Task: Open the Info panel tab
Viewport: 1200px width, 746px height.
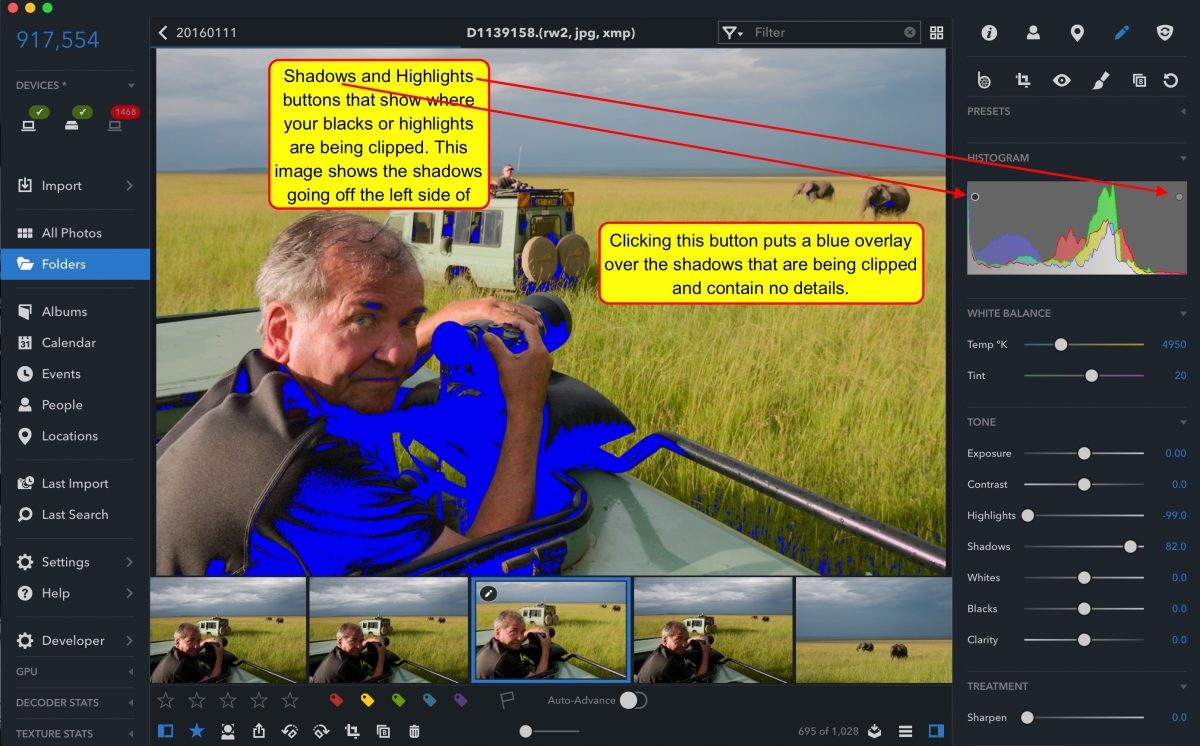Action: [989, 33]
